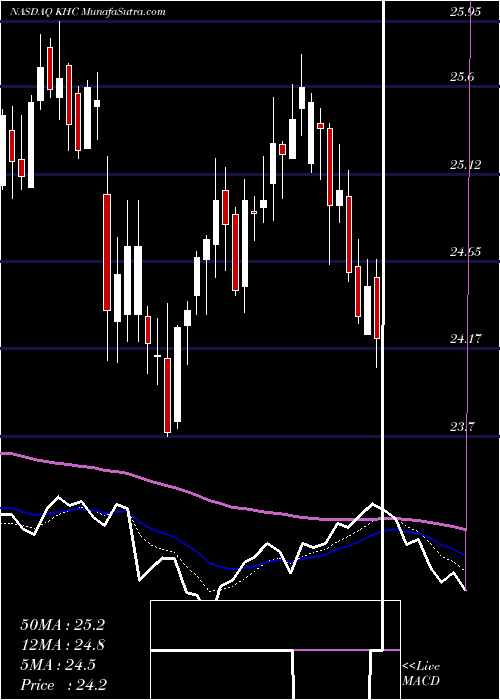Select the 24.65 price axis label
The image size is (500, 700).
465,252
